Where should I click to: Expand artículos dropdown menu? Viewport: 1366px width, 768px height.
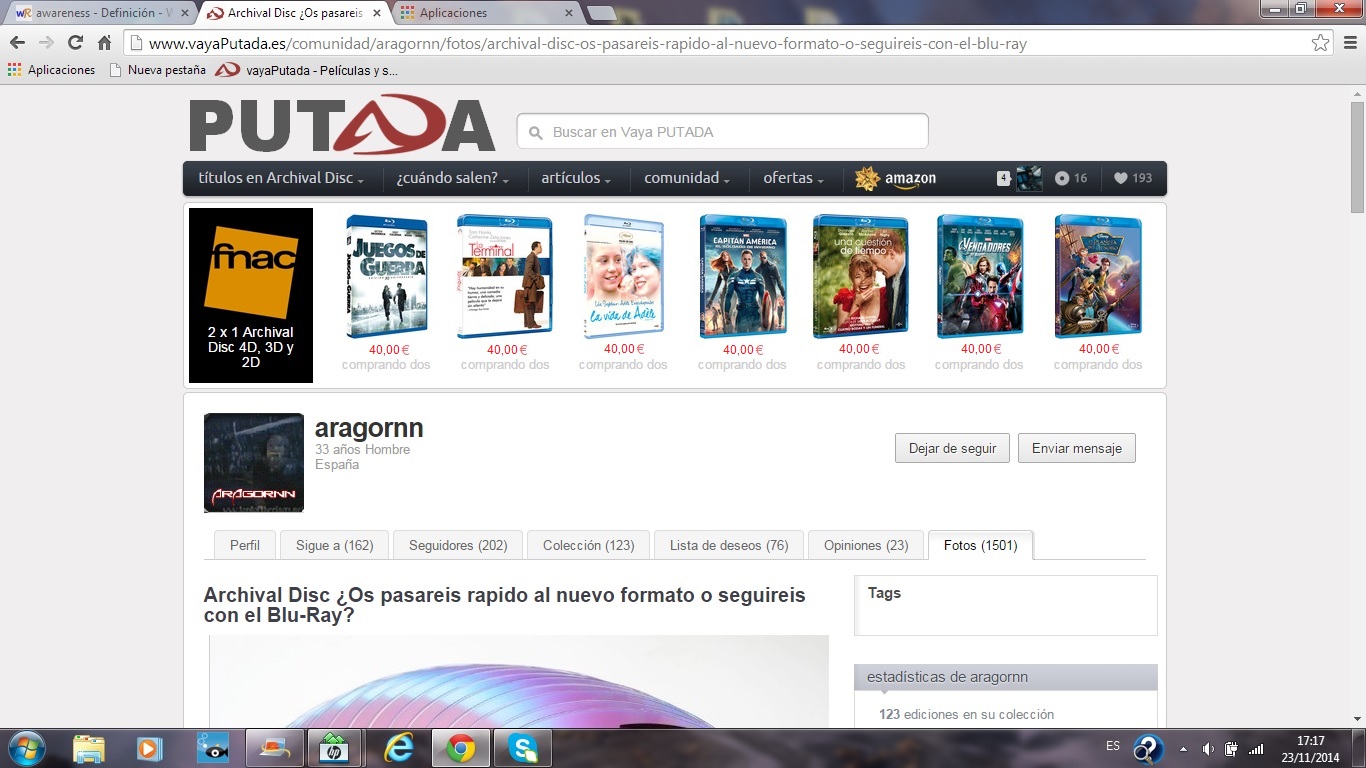click(x=577, y=178)
